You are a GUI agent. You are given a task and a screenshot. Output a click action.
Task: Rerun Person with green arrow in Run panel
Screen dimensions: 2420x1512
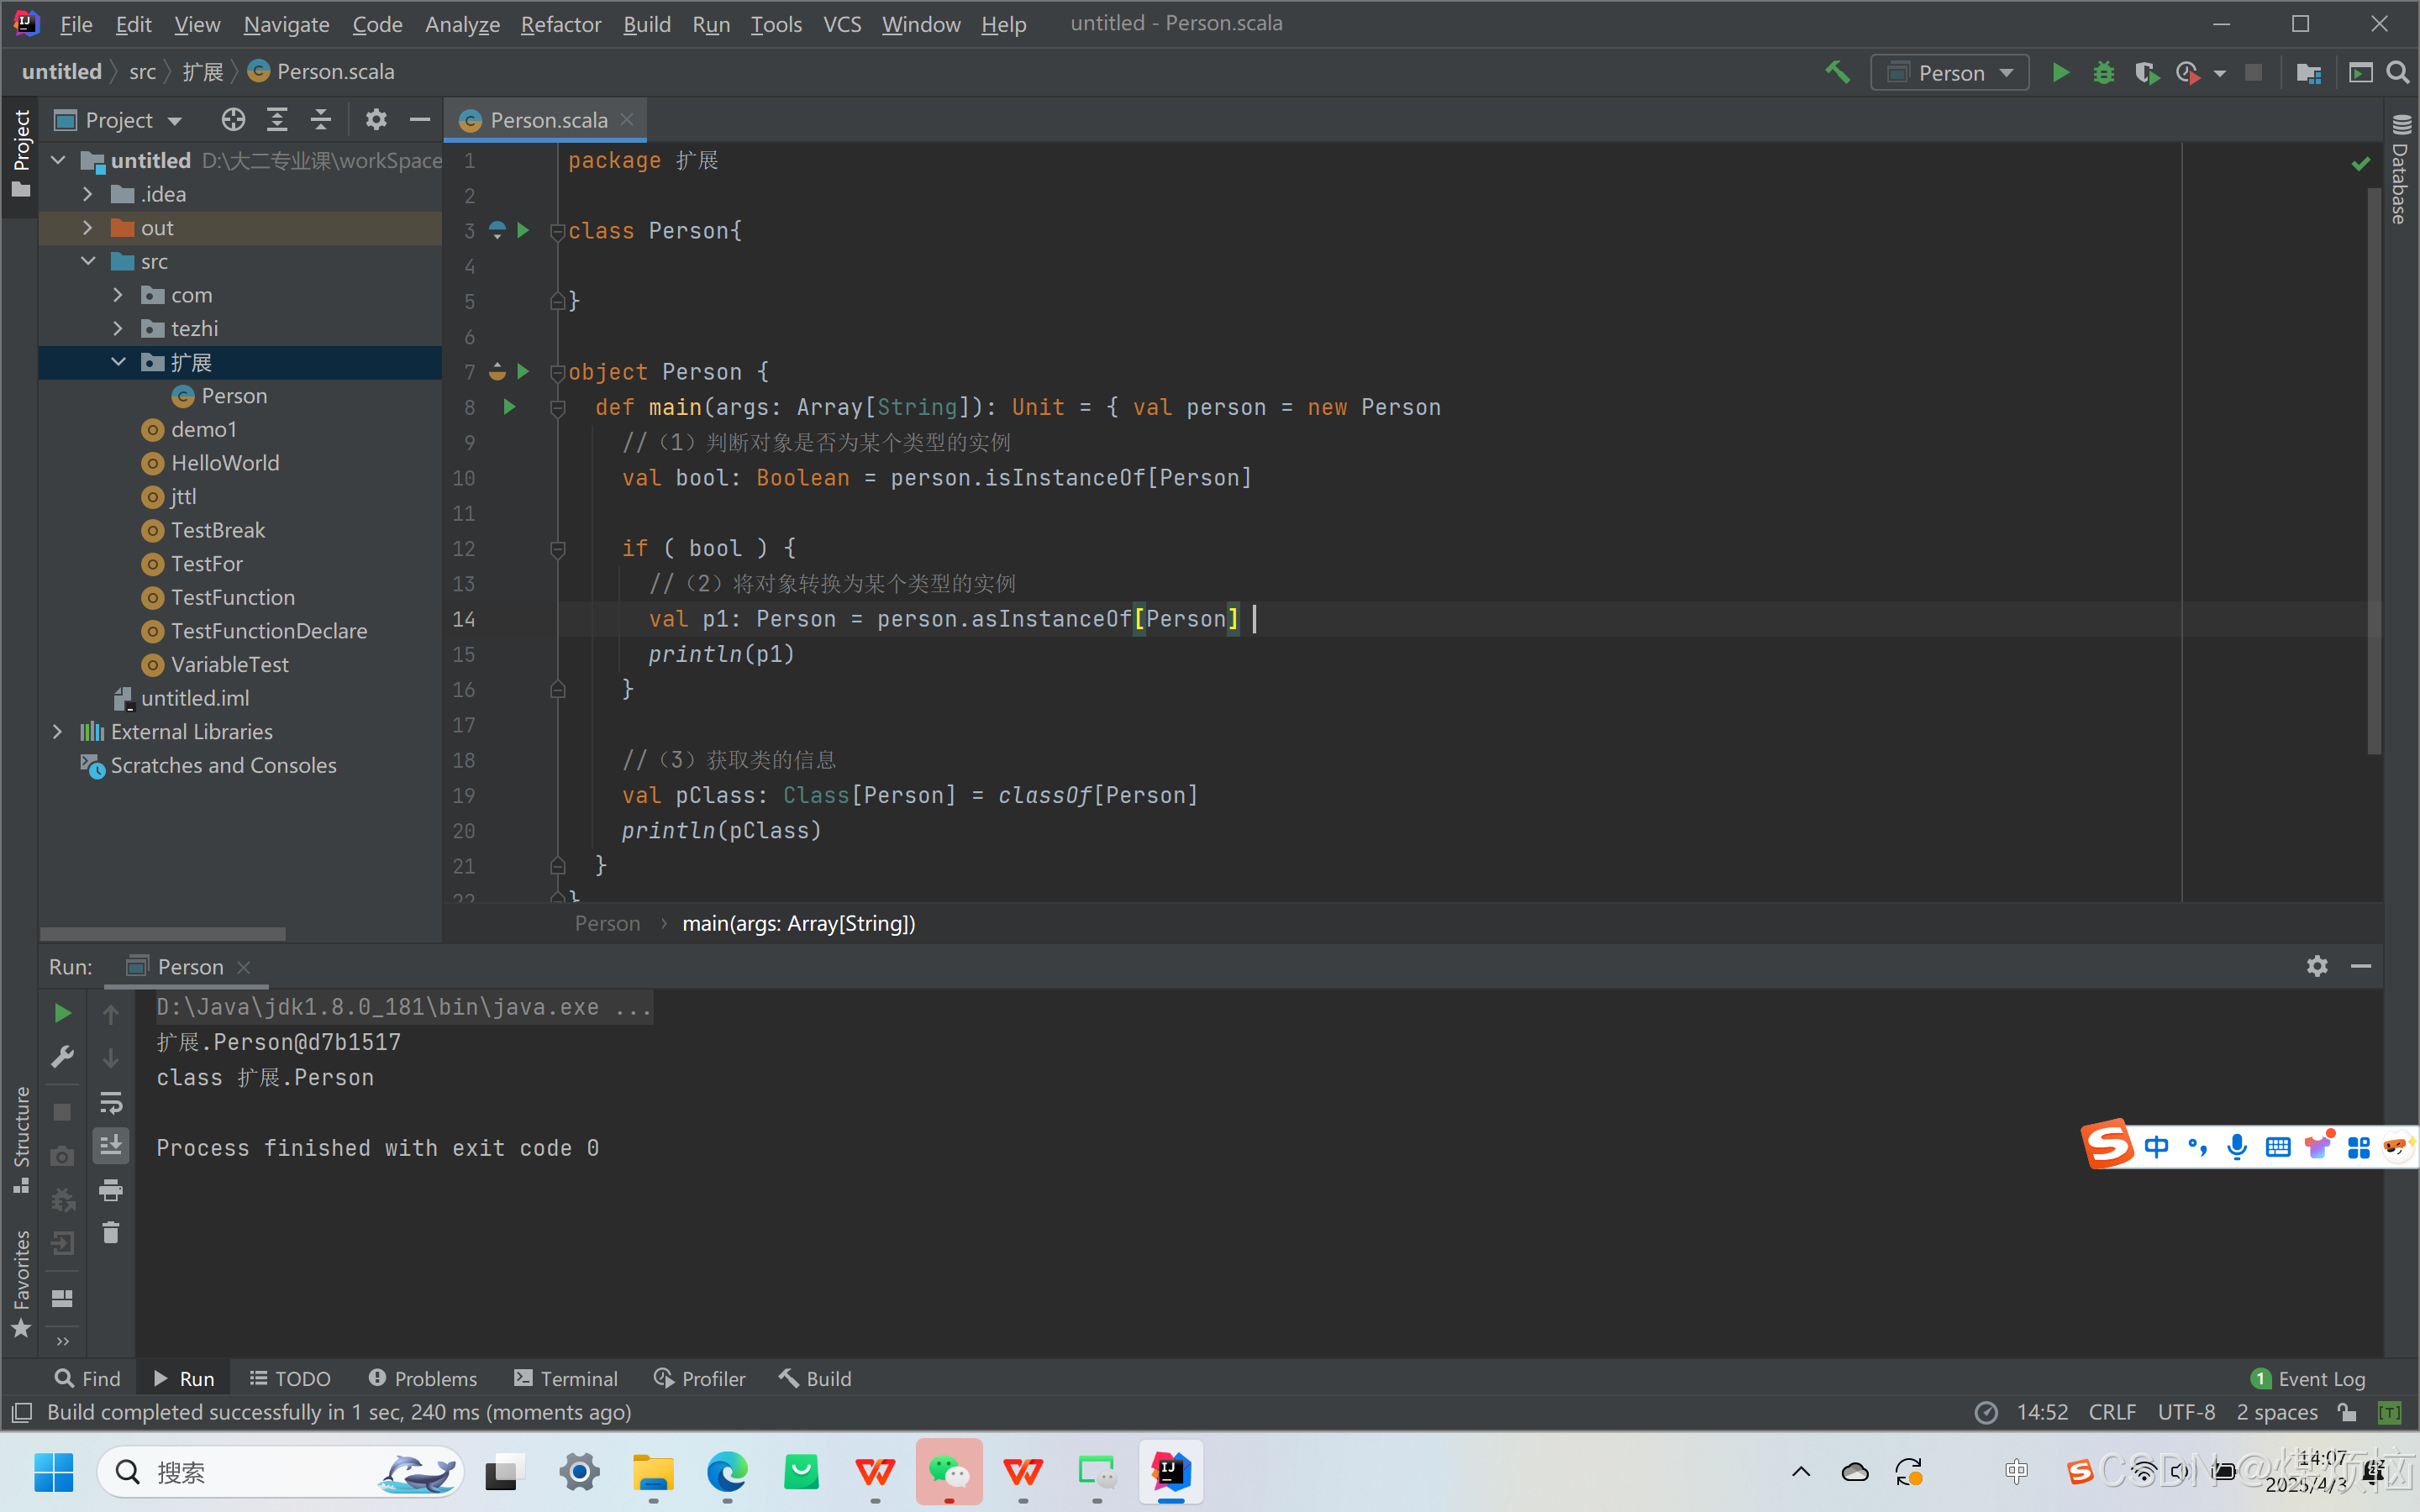point(62,1013)
